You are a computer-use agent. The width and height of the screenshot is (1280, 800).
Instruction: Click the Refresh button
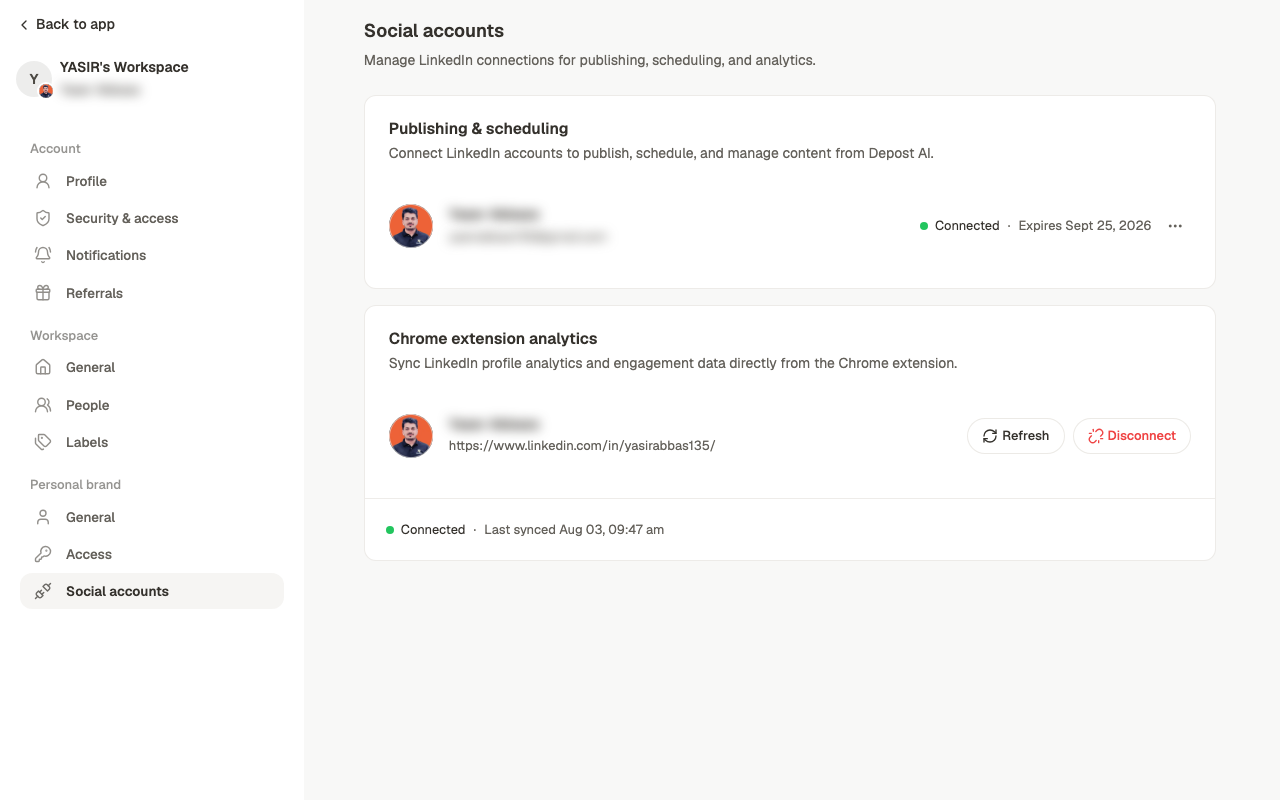tap(1016, 436)
